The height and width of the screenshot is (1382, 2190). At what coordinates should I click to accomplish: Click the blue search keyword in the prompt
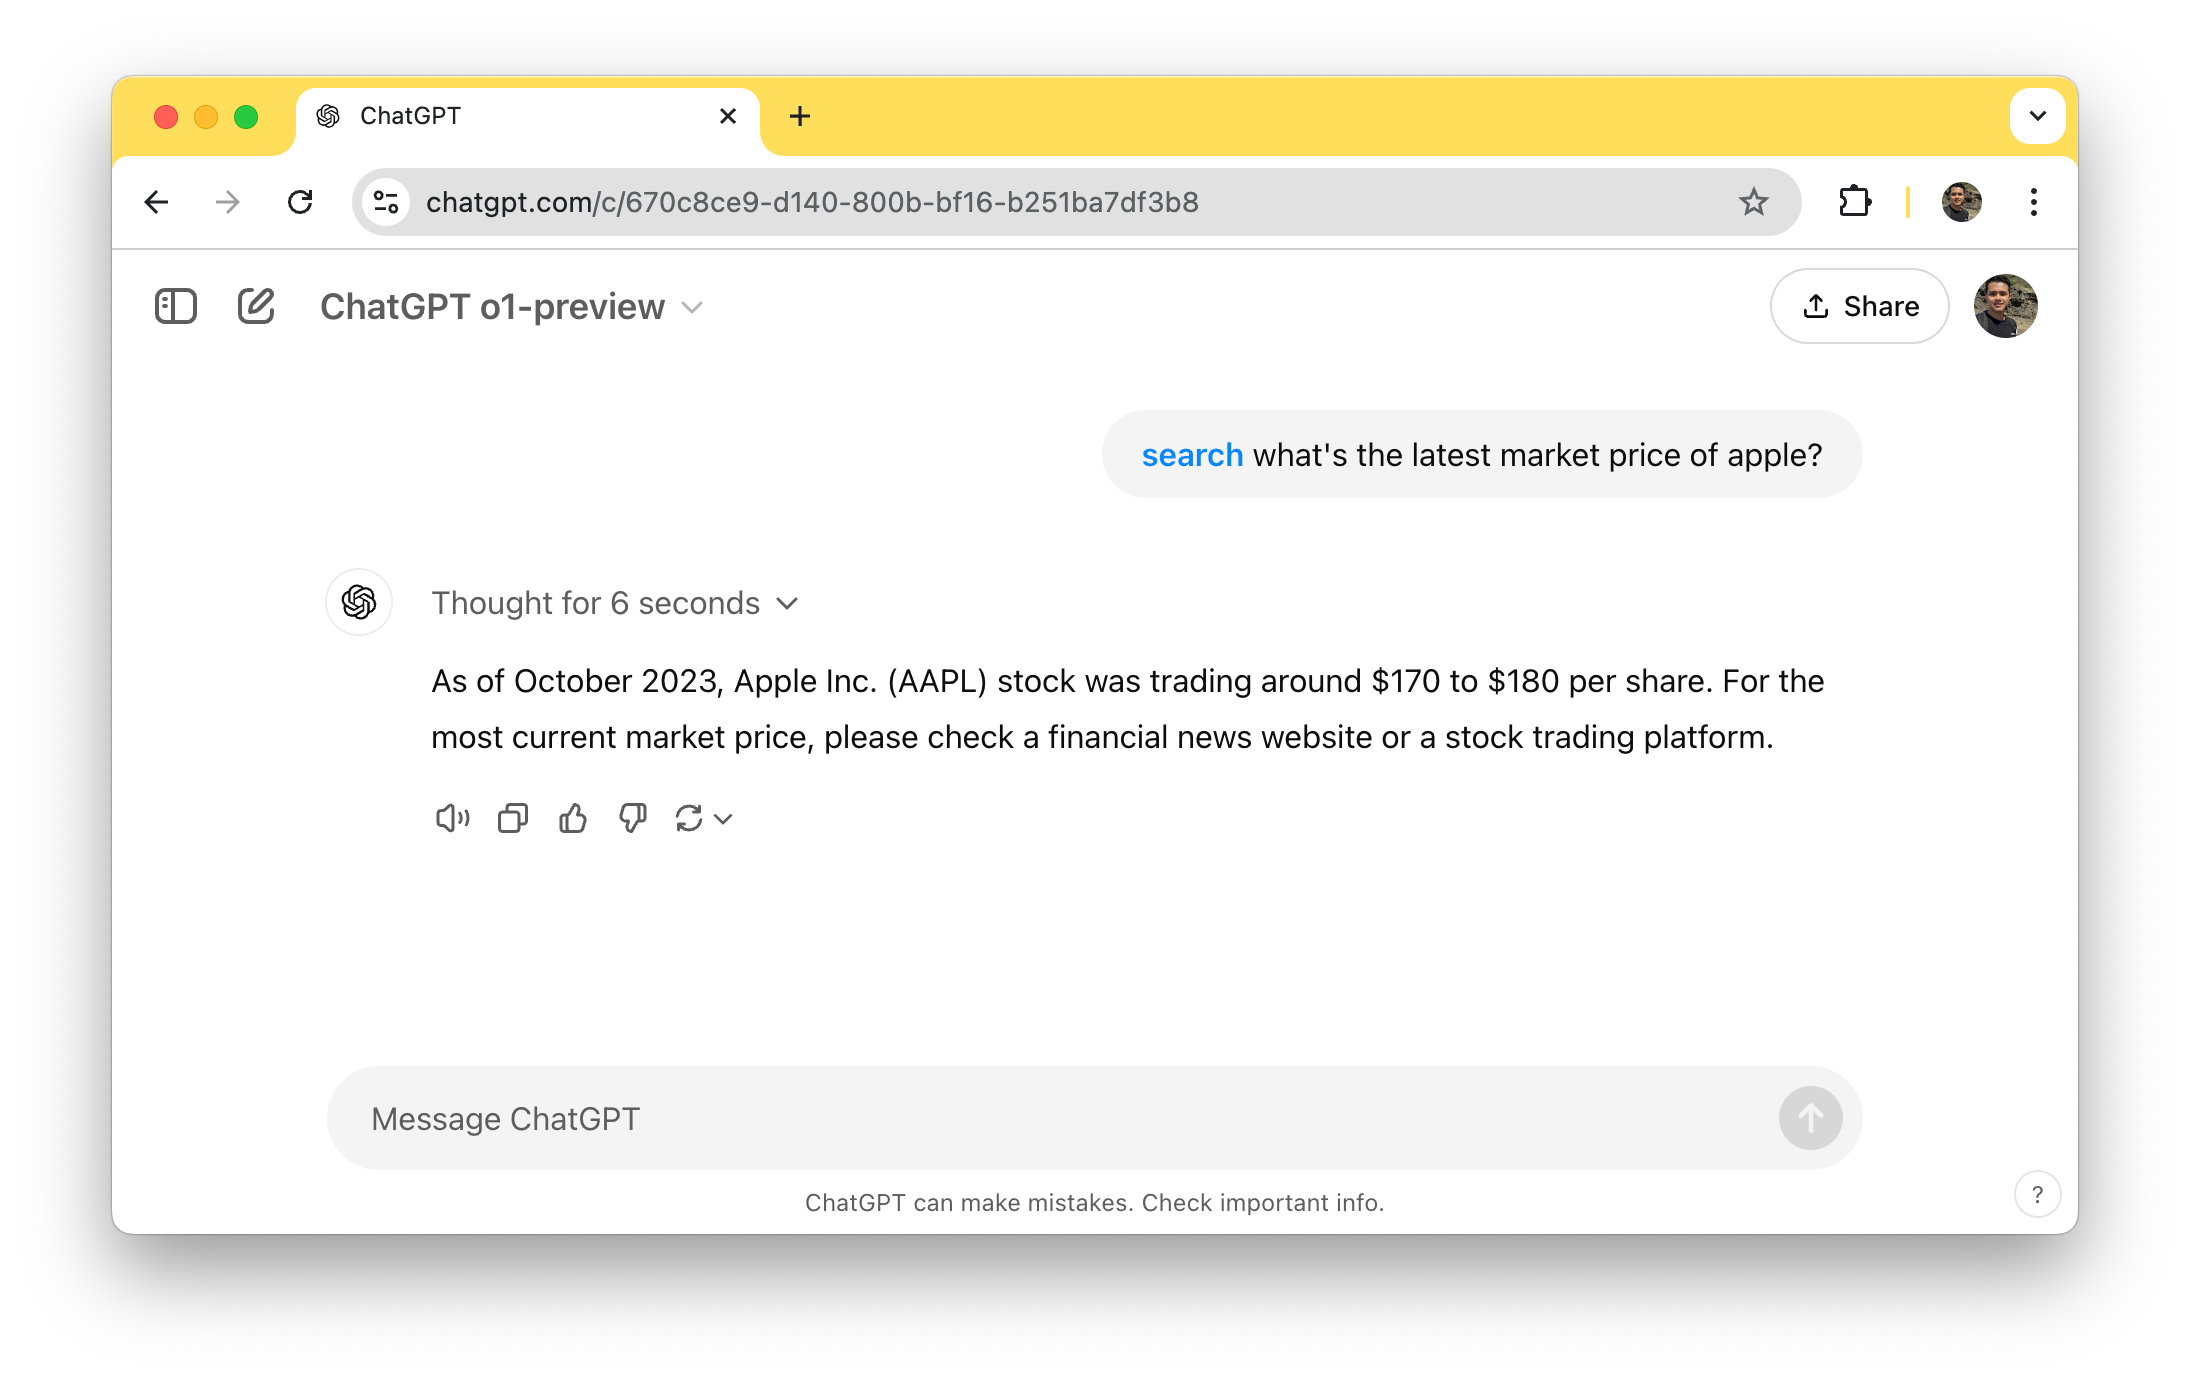(1192, 455)
